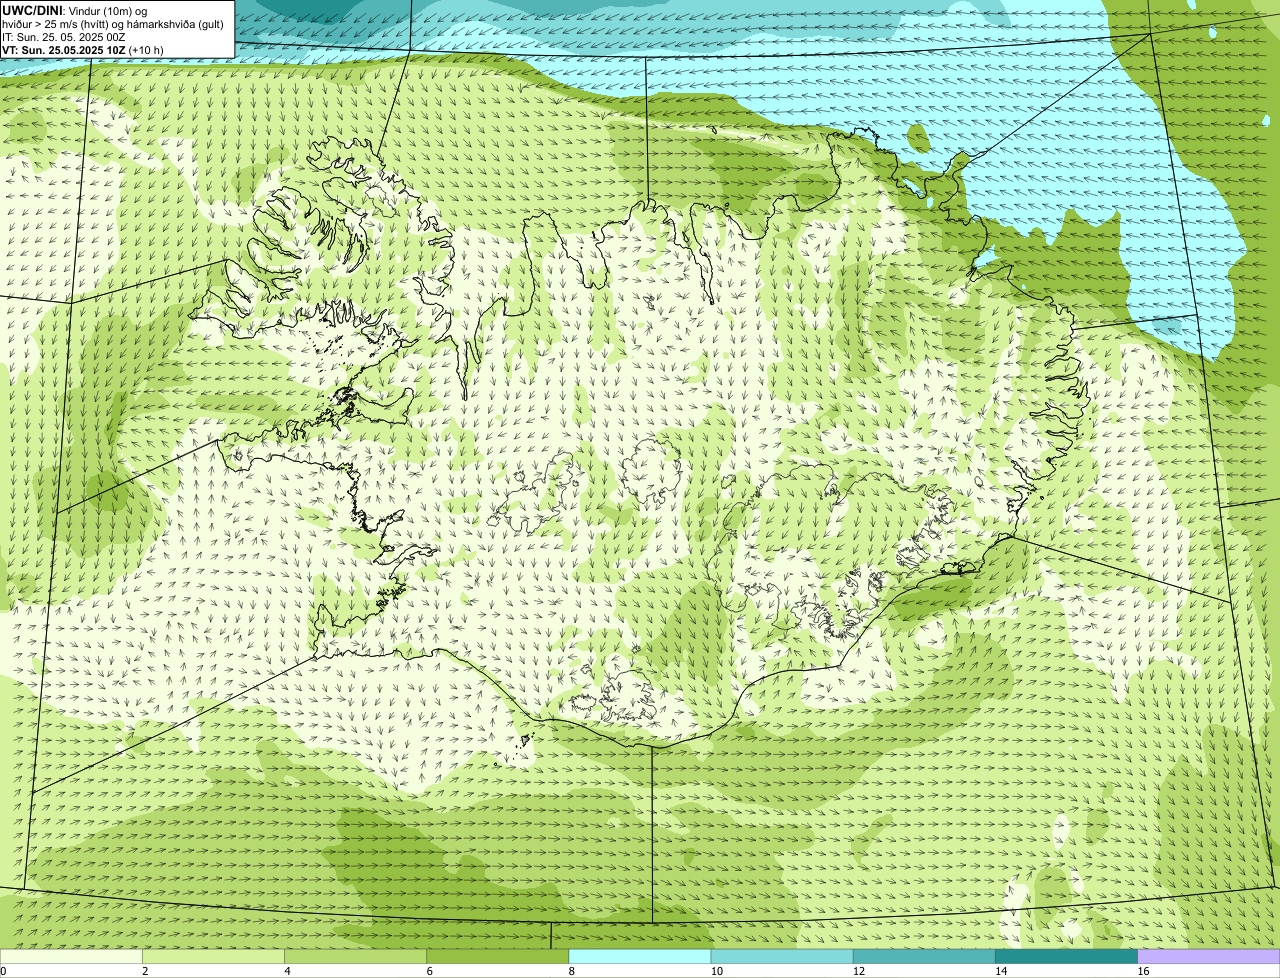This screenshot has height=978, width=1280.
Task: Click the legend label "4"
Action: pyautogui.click(x=287, y=971)
